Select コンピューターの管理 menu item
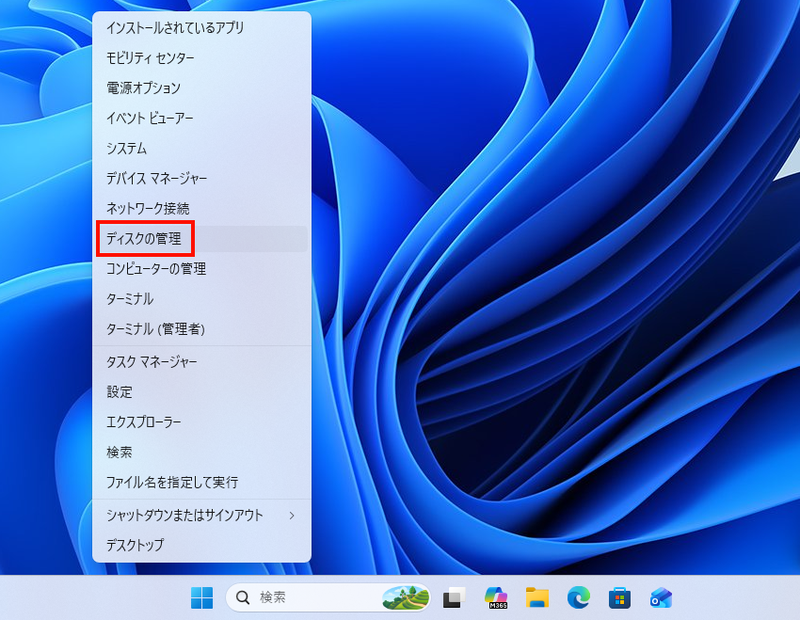Screen dimensions: 800x620 (202, 268)
